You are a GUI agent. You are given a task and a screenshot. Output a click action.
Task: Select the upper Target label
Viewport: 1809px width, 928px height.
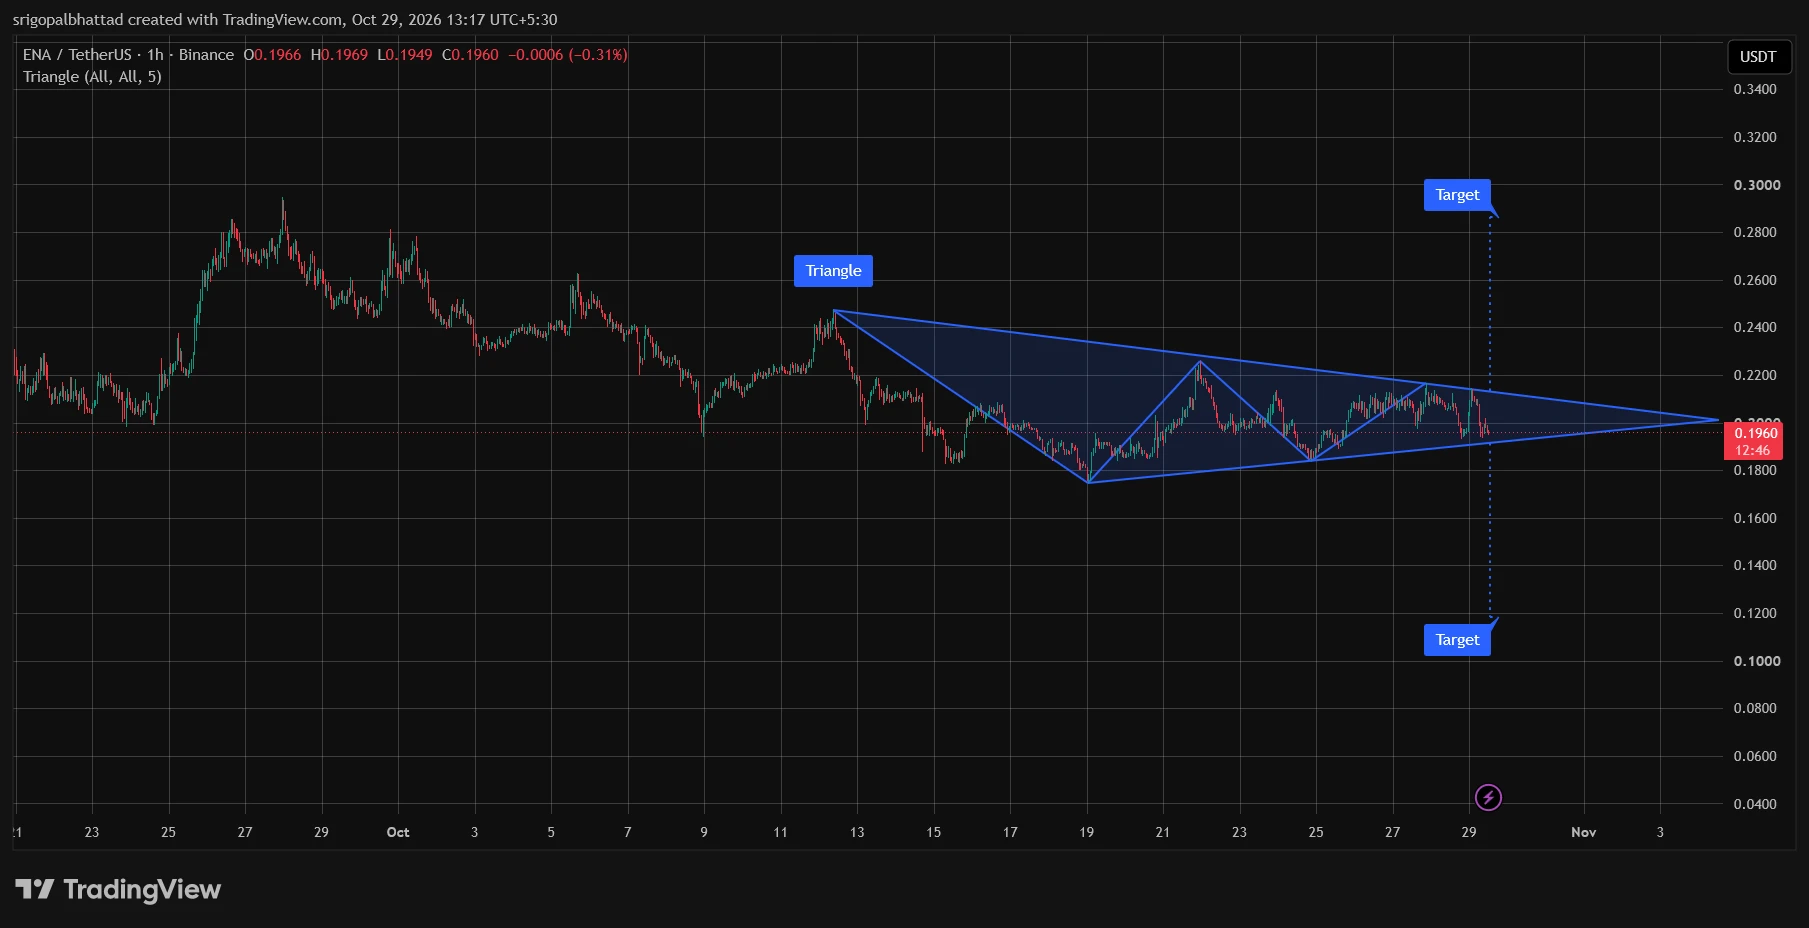click(1457, 195)
